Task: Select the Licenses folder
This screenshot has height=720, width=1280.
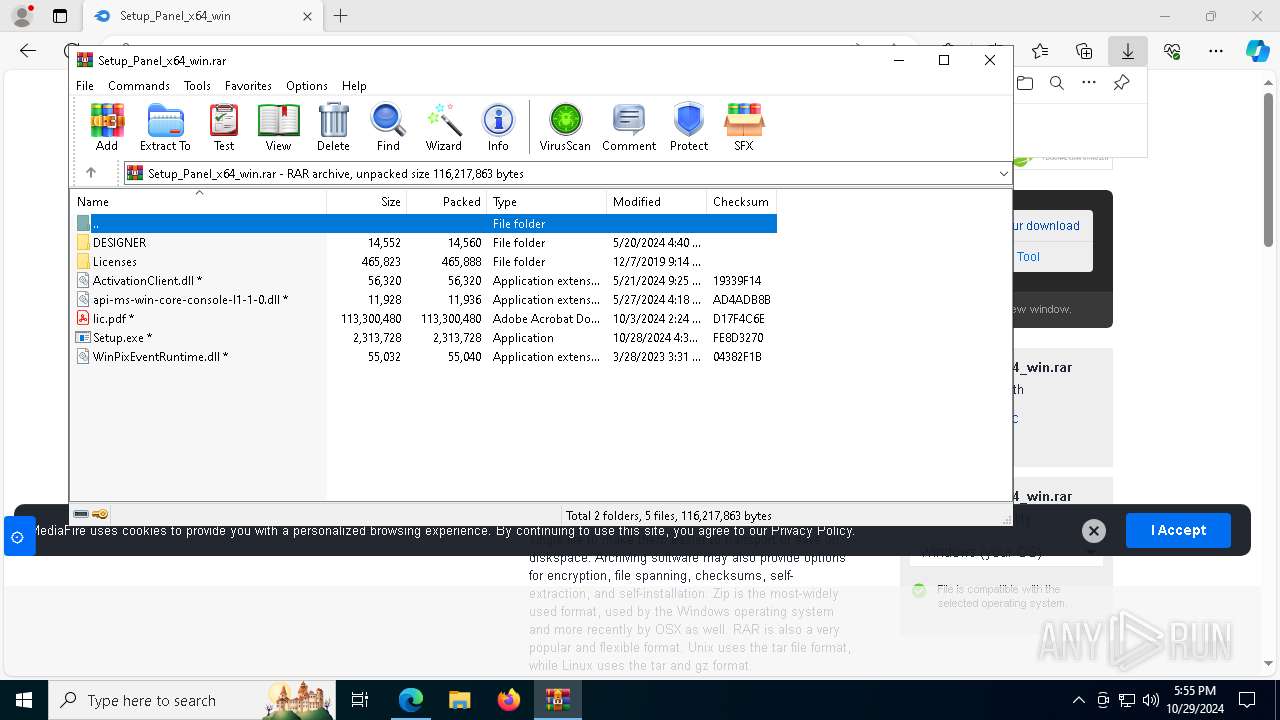Action: point(424,262)
